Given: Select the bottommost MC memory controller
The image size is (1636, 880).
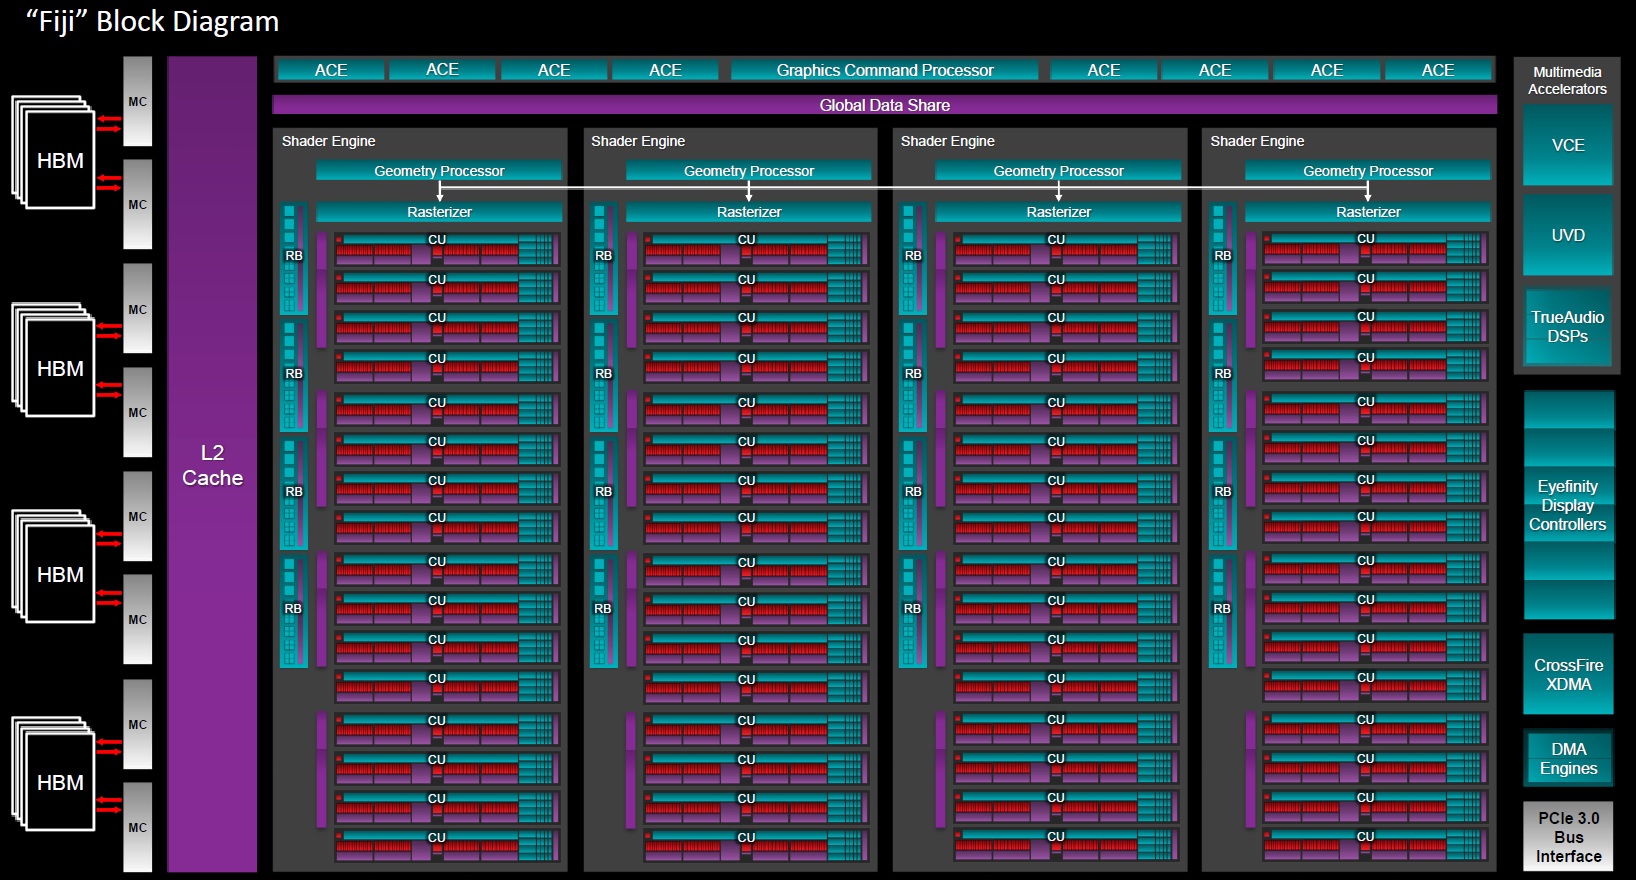Looking at the screenshot, I should click(138, 827).
